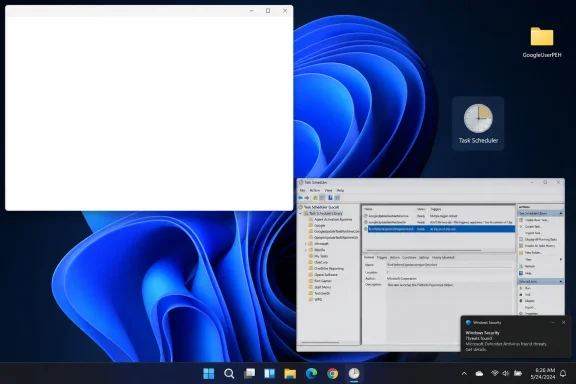Click Refresh in Actions pane

pos(527,266)
